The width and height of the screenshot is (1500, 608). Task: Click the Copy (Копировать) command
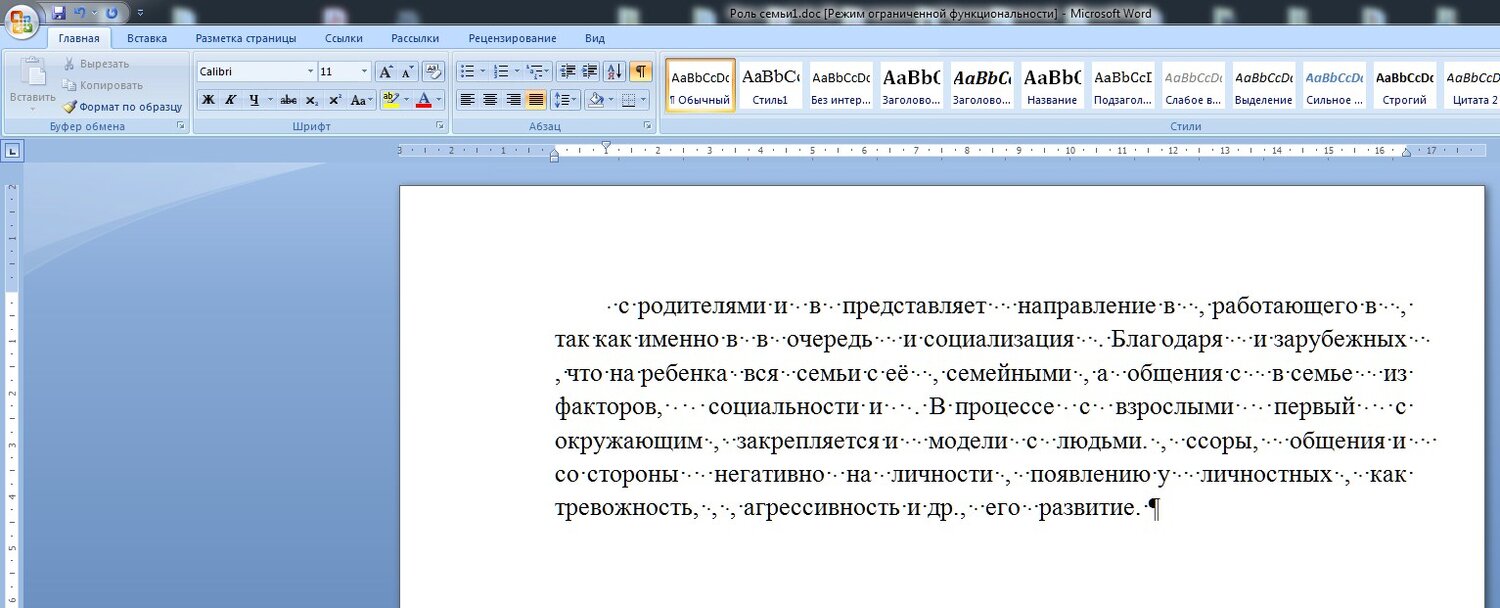(102, 85)
